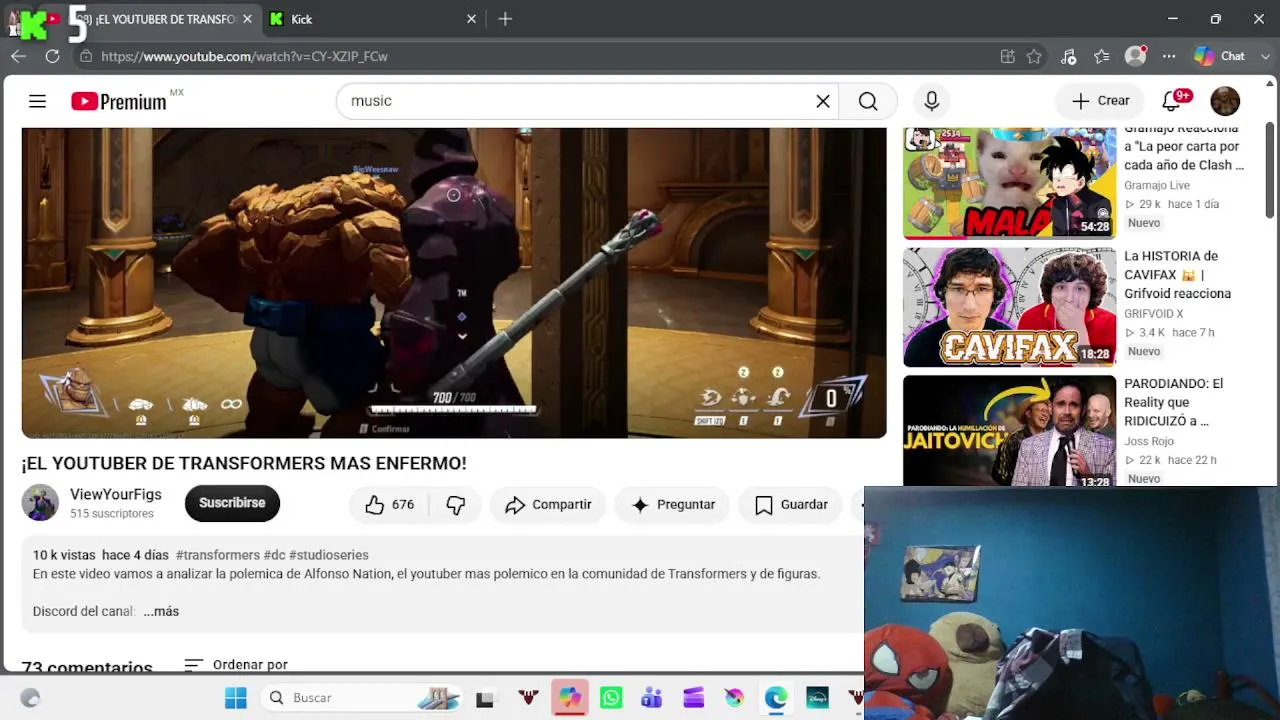The width and height of the screenshot is (1280, 720).
Task: Open PARODIANDO: El Reality video title
Action: pos(1174,402)
